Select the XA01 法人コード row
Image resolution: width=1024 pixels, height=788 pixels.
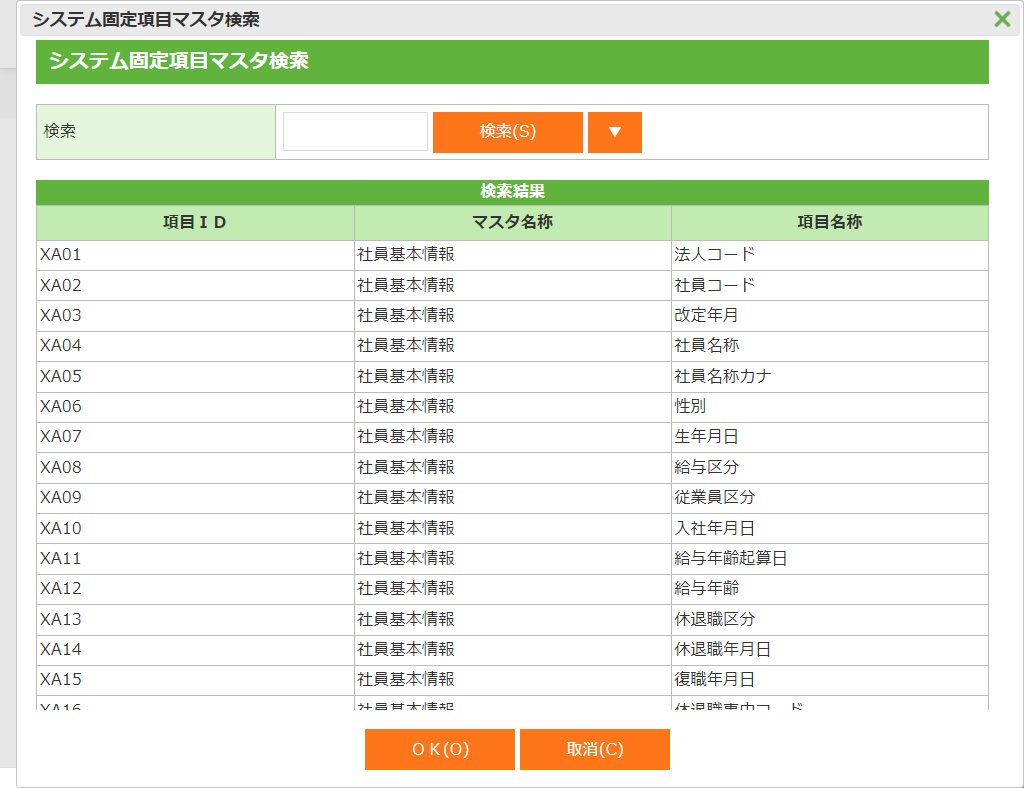[x=512, y=255]
